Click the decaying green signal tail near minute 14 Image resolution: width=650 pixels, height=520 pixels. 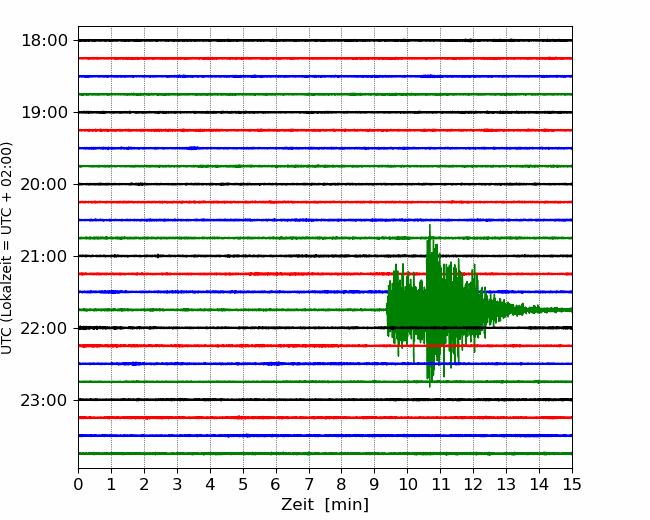539,310
